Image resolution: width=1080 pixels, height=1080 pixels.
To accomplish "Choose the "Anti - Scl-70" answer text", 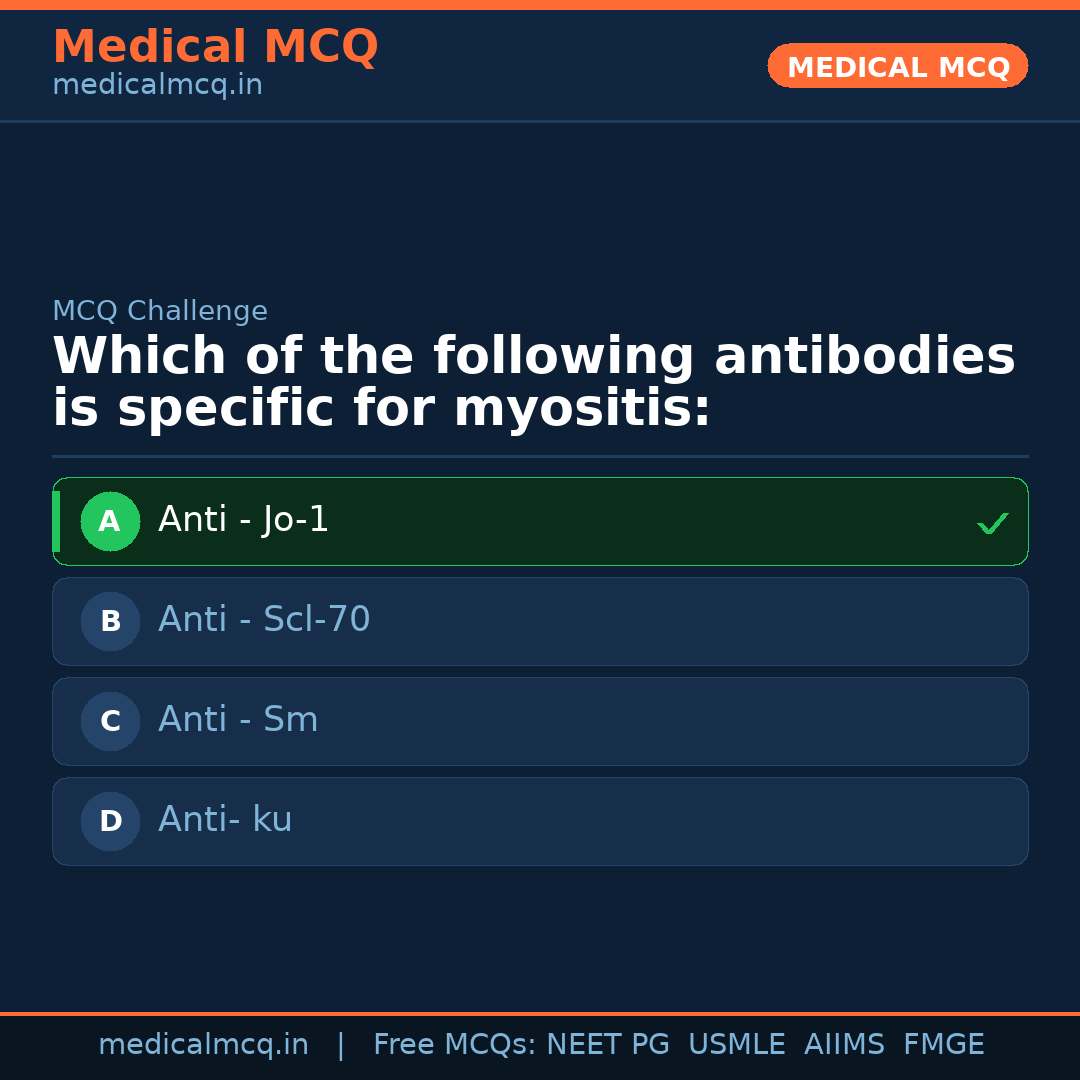I will coord(264,620).
